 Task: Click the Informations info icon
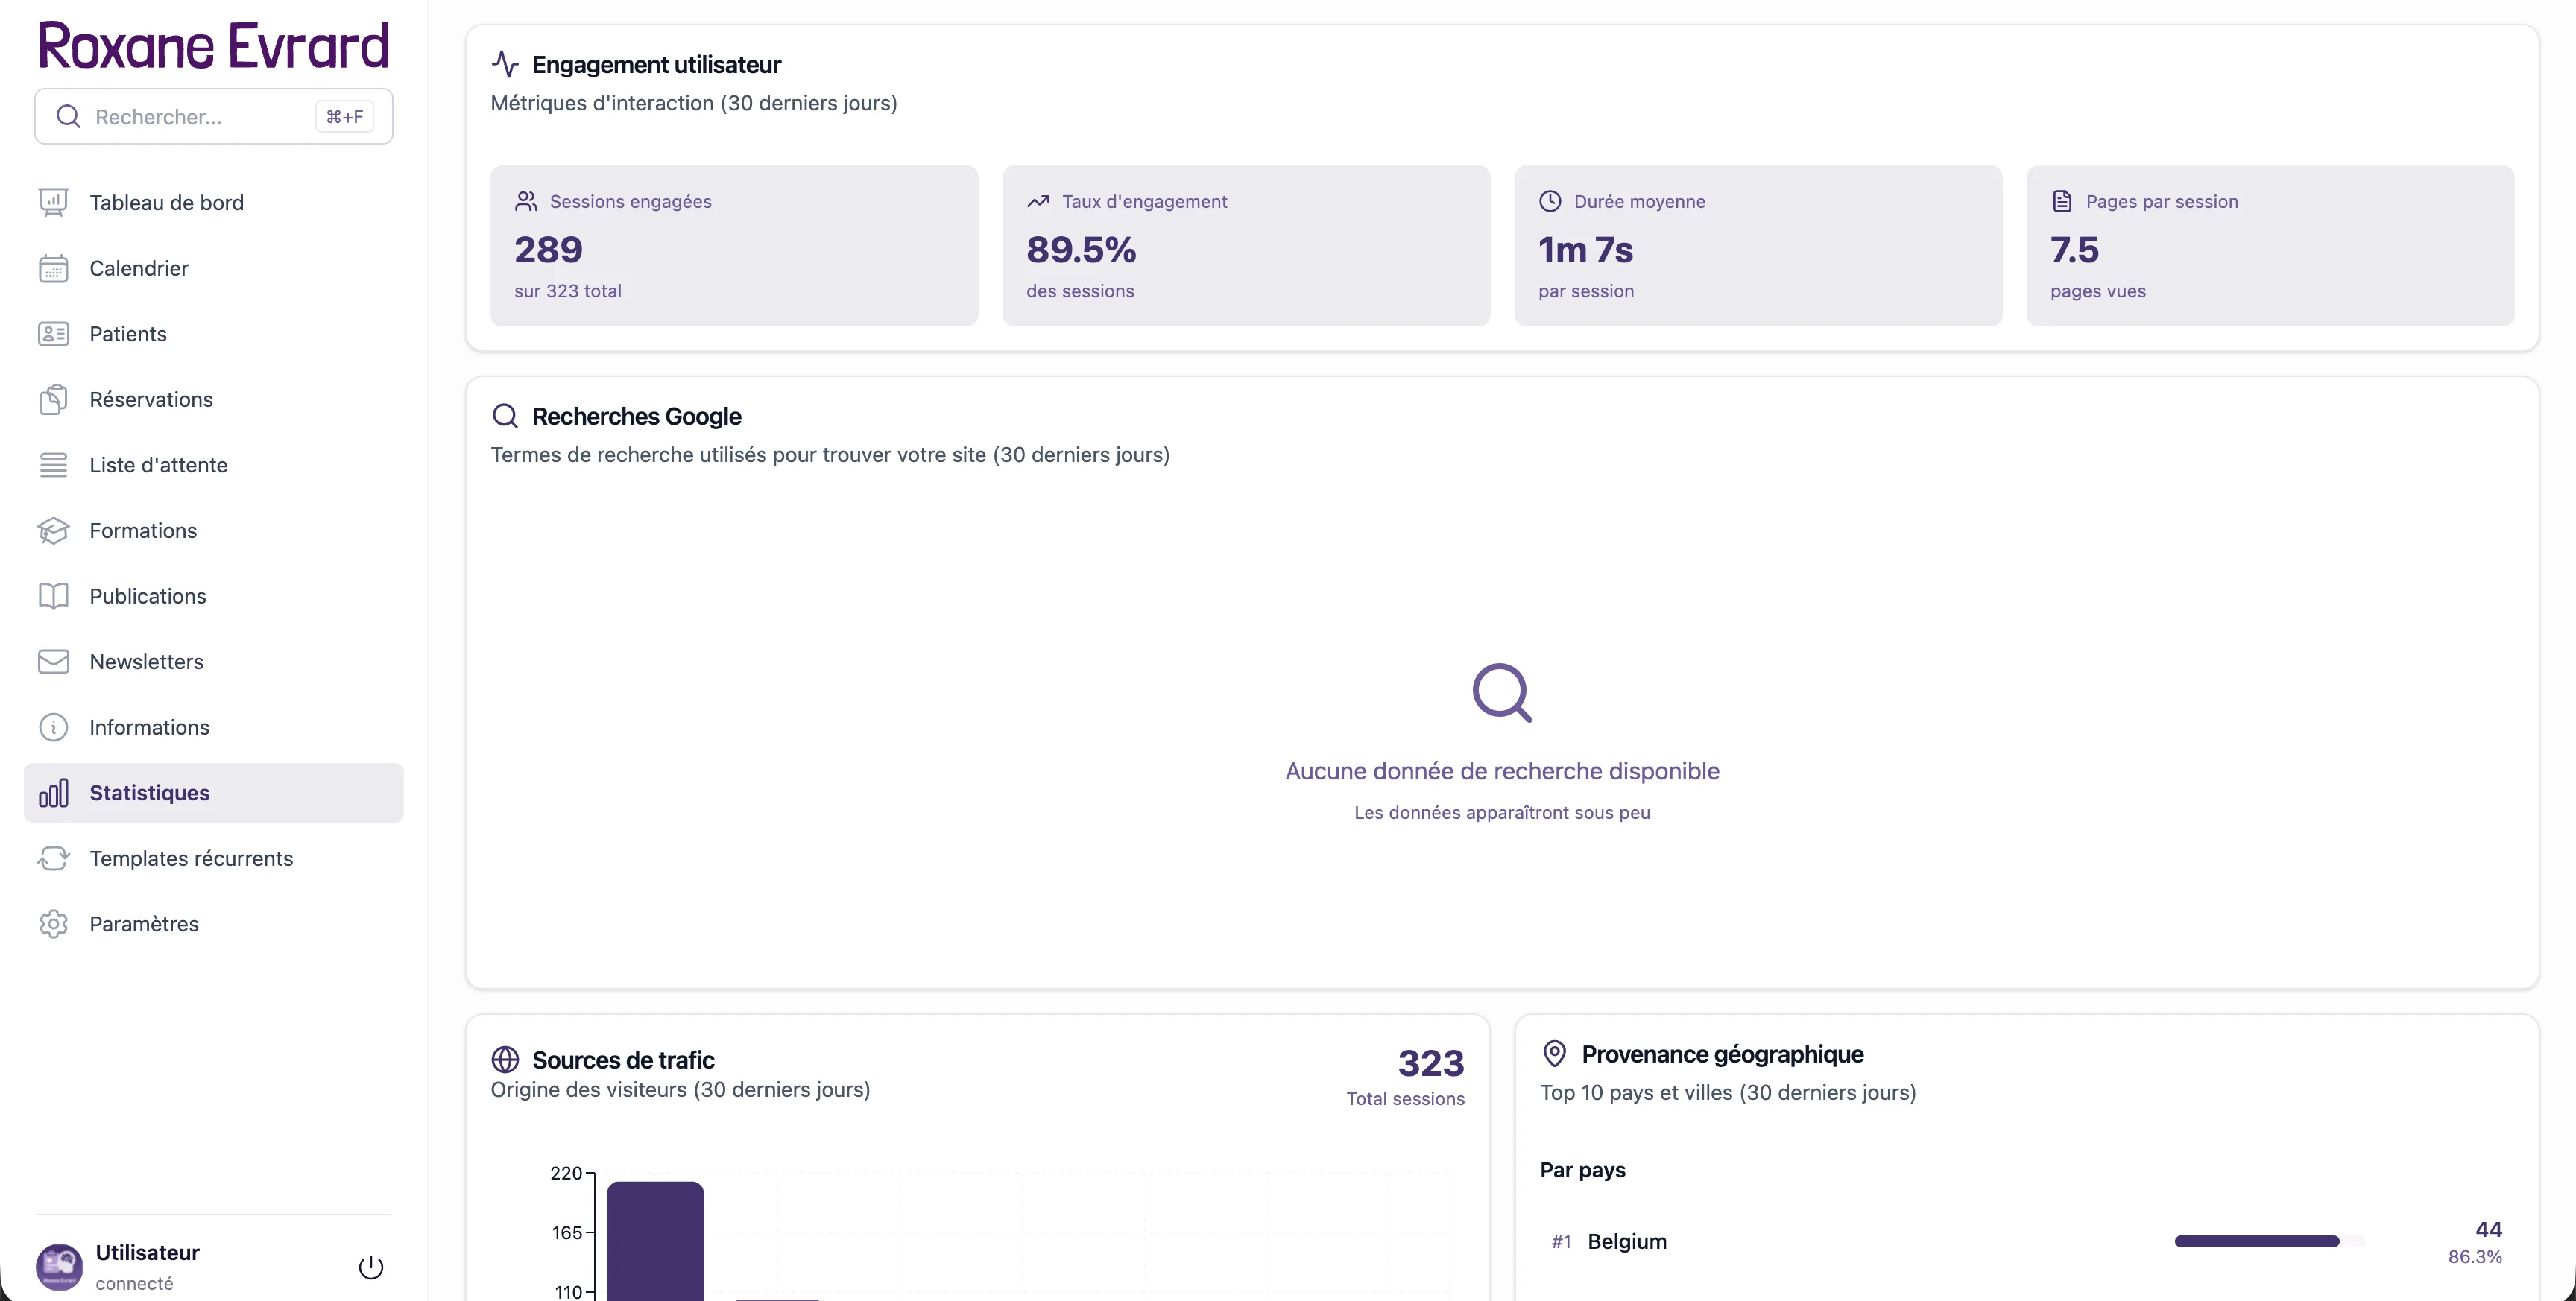[54, 727]
